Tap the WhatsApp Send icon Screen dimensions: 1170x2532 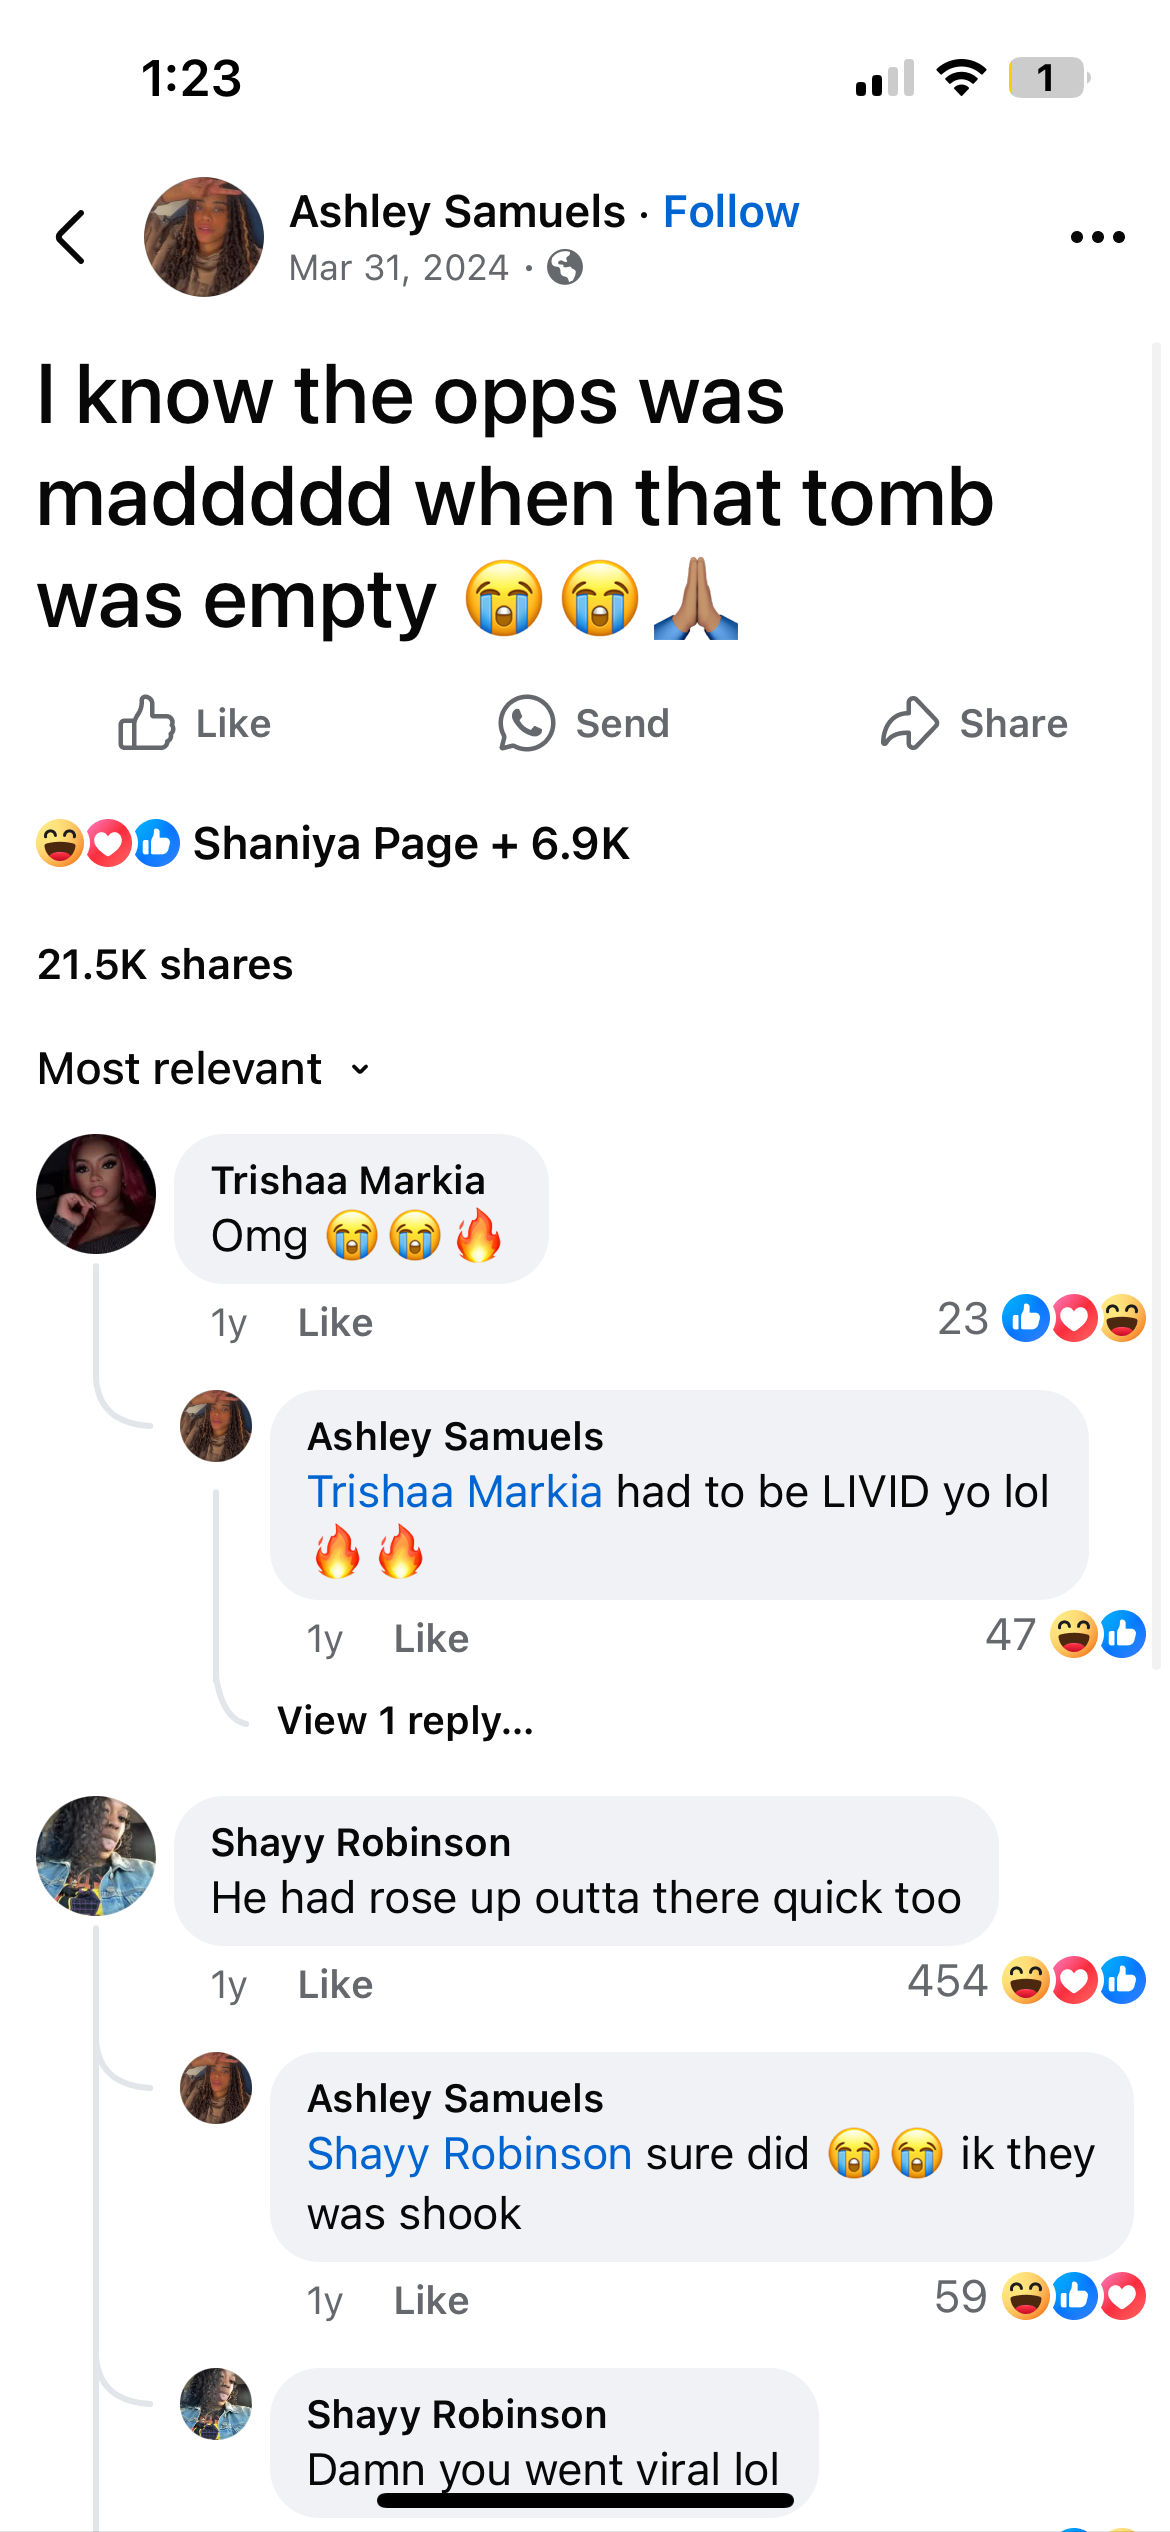point(526,723)
